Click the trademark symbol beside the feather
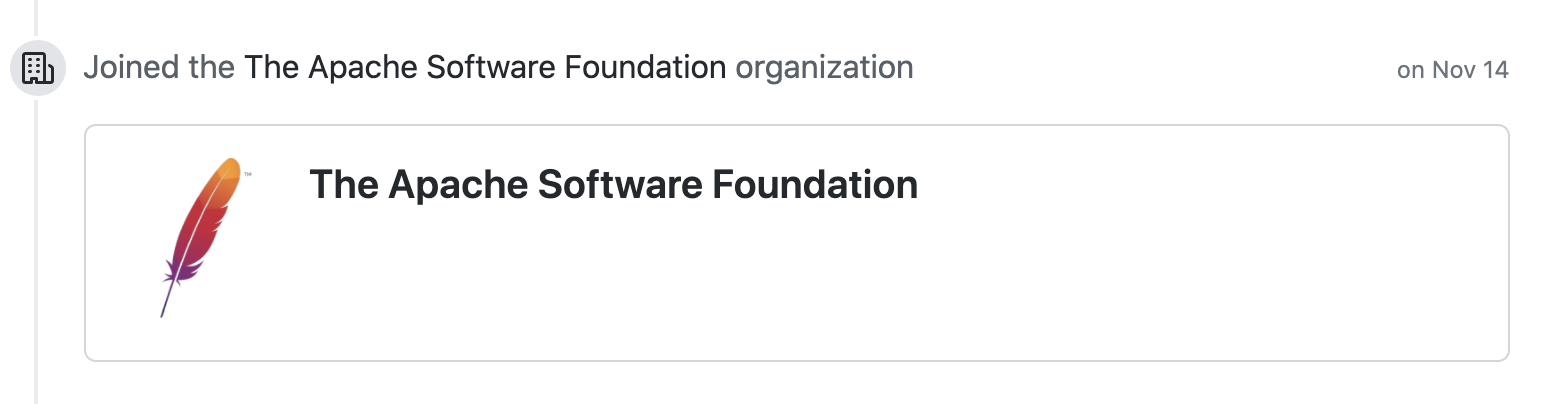The image size is (1546, 404). 247,175
